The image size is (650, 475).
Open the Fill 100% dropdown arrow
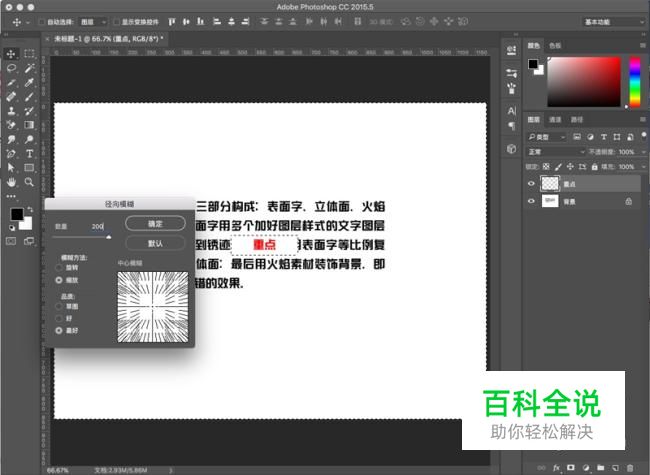pyautogui.click(x=643, y=167)
